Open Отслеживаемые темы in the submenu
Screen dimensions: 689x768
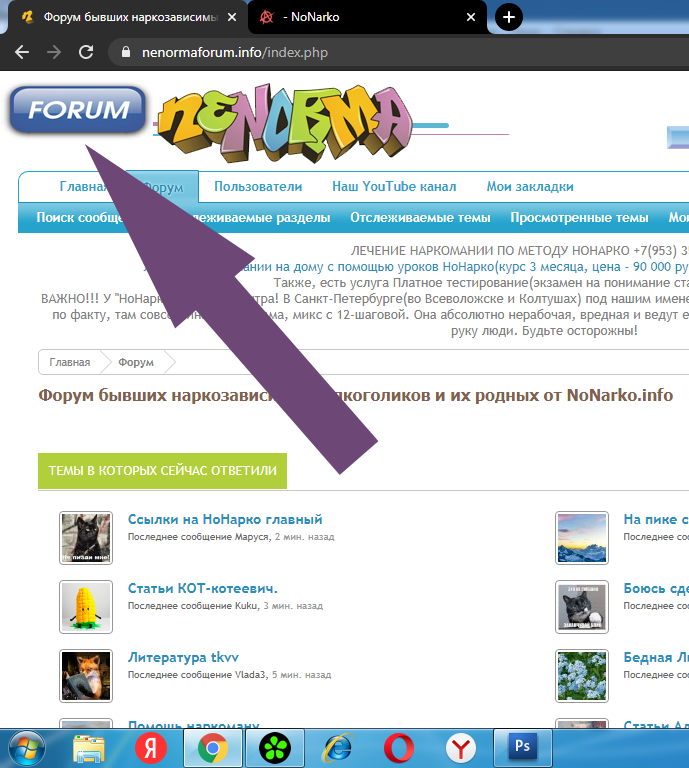point(420,218)
